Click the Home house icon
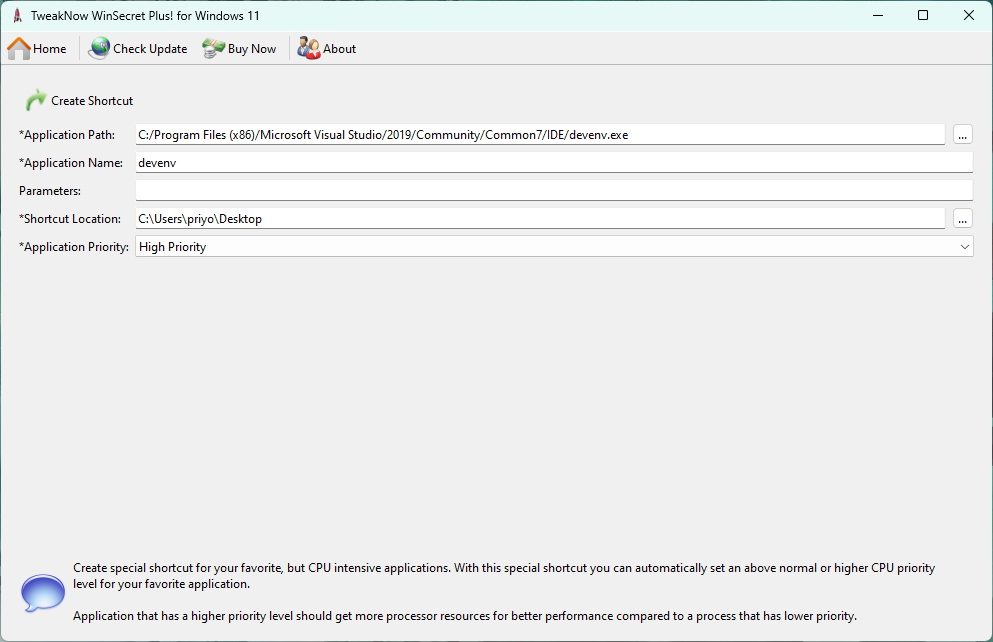The height and width of the screenshot is (642, 993). point(19,48)
